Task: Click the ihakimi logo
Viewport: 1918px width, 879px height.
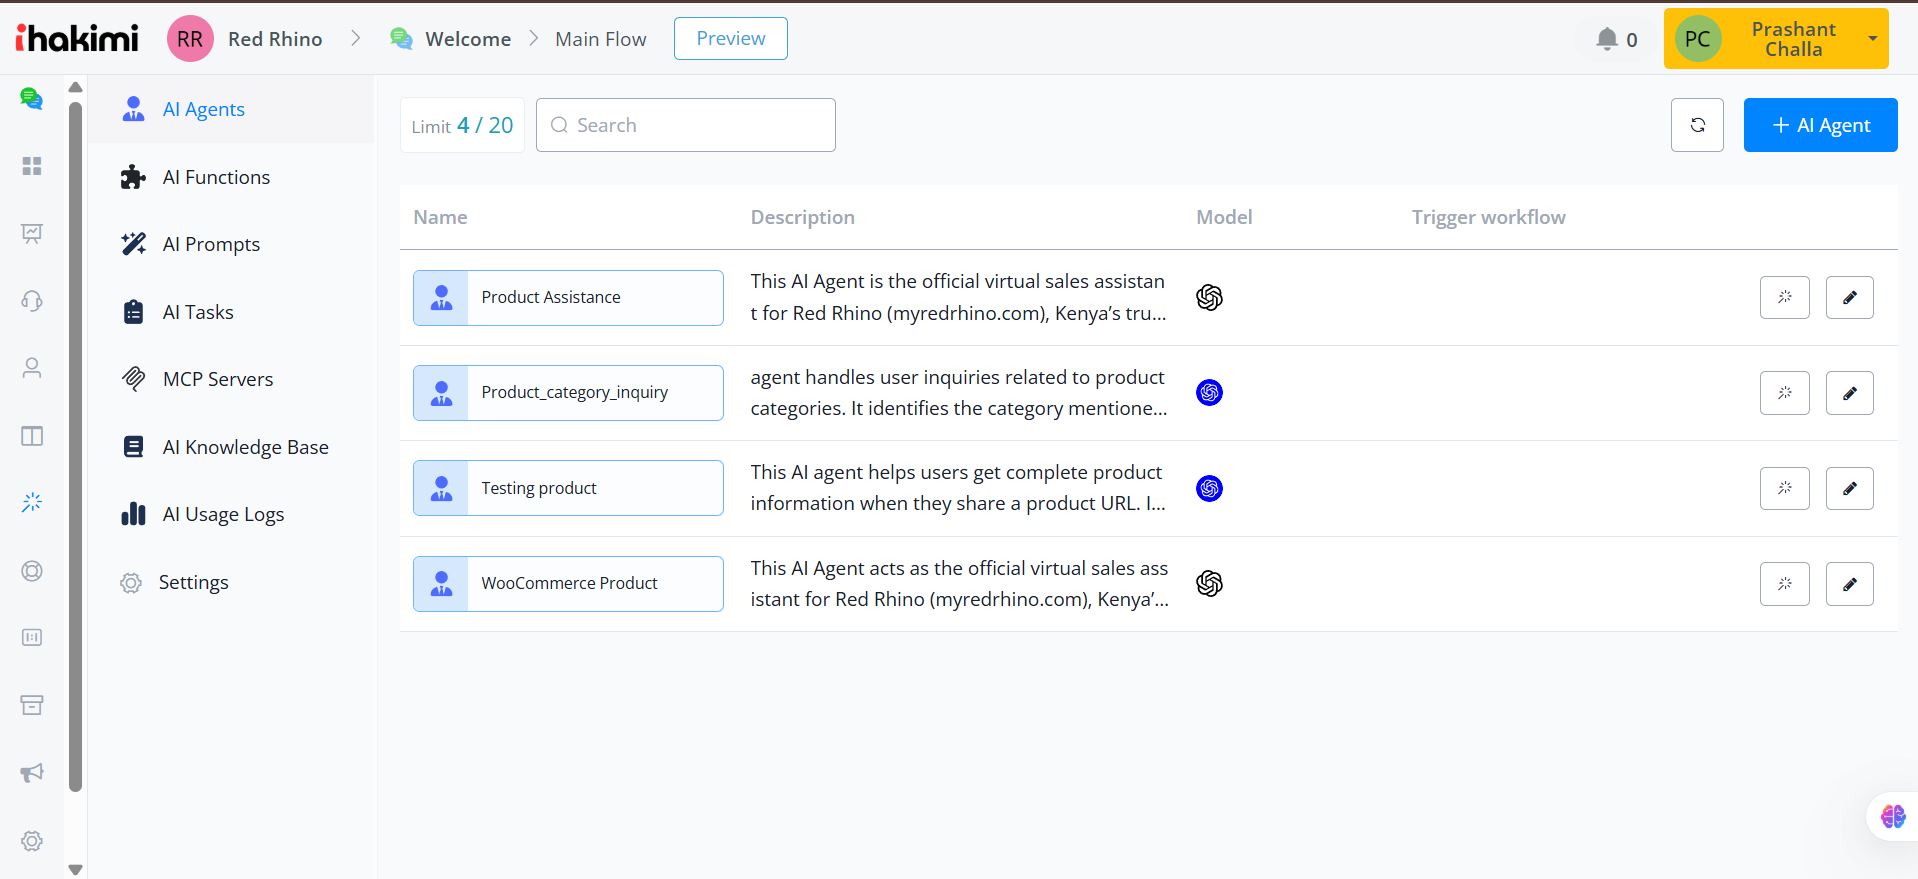Action: click(x=77, y=38)
